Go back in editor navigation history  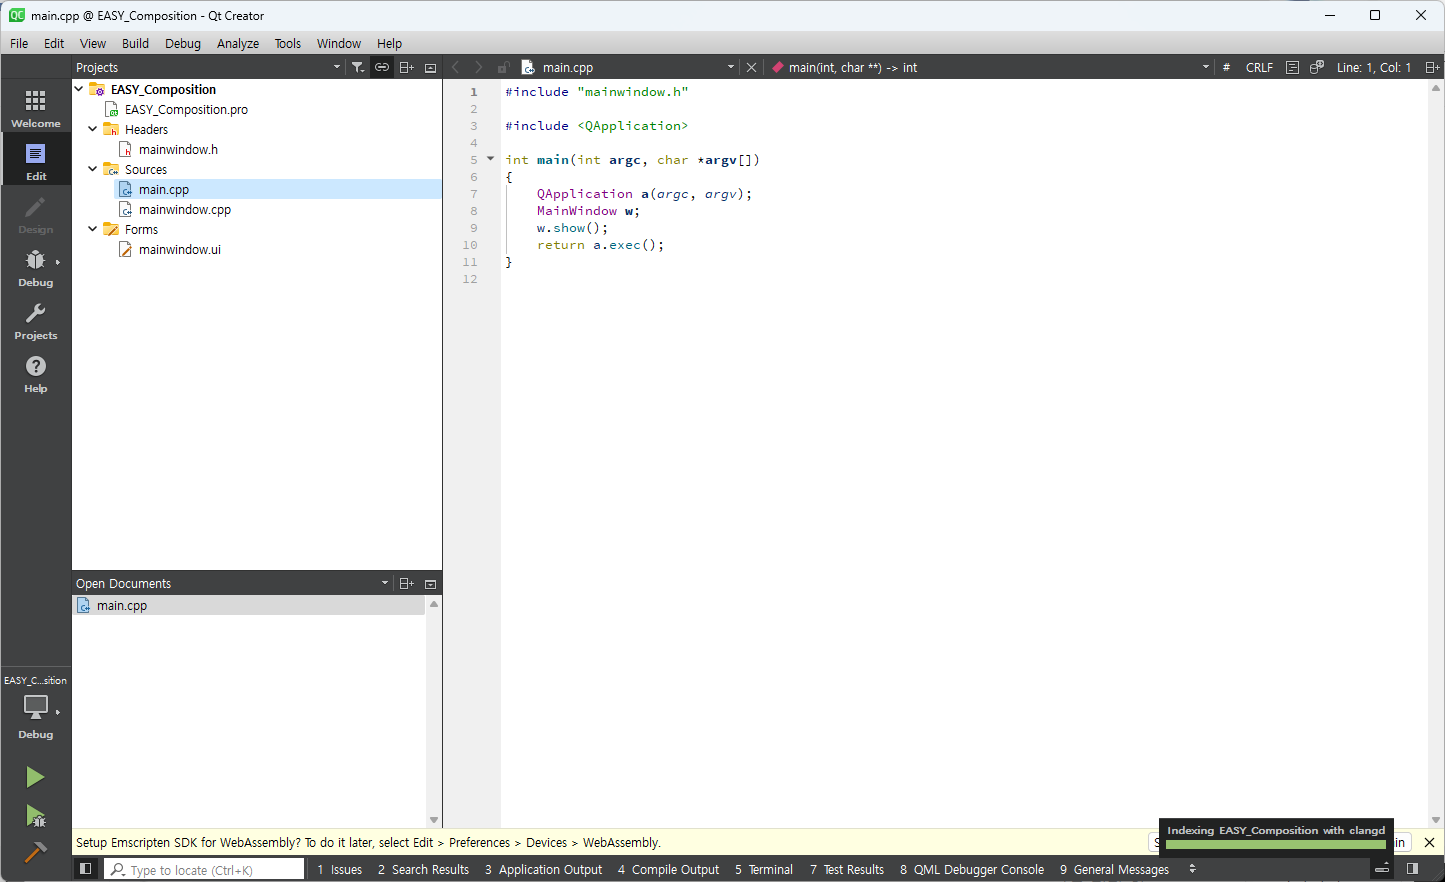456,67
